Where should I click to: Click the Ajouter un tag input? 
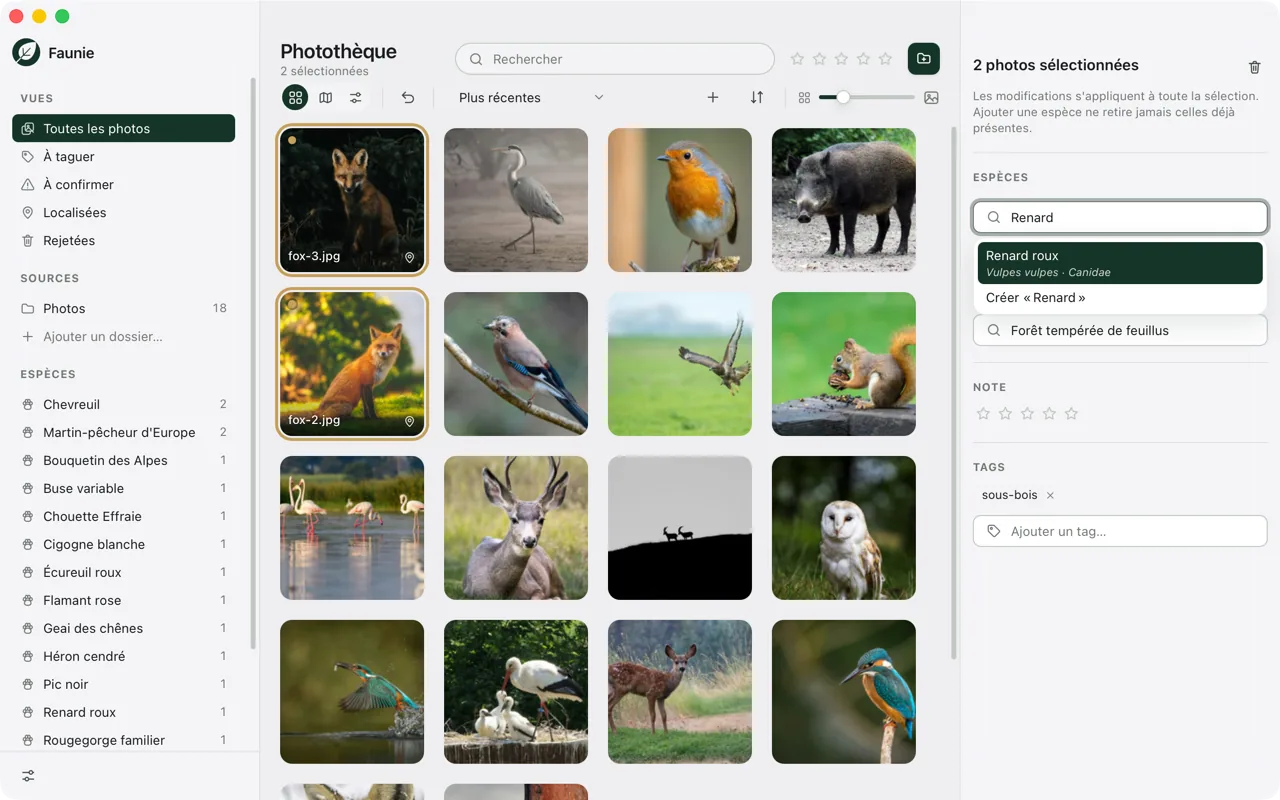coord(1120,531)
